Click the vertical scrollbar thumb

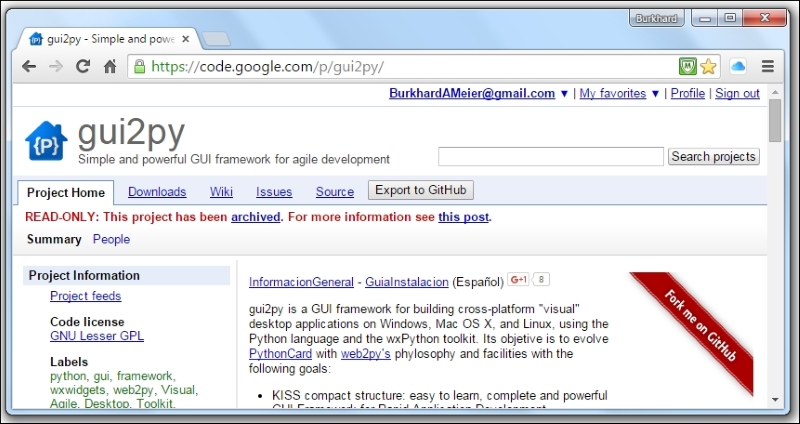point(776,120)
